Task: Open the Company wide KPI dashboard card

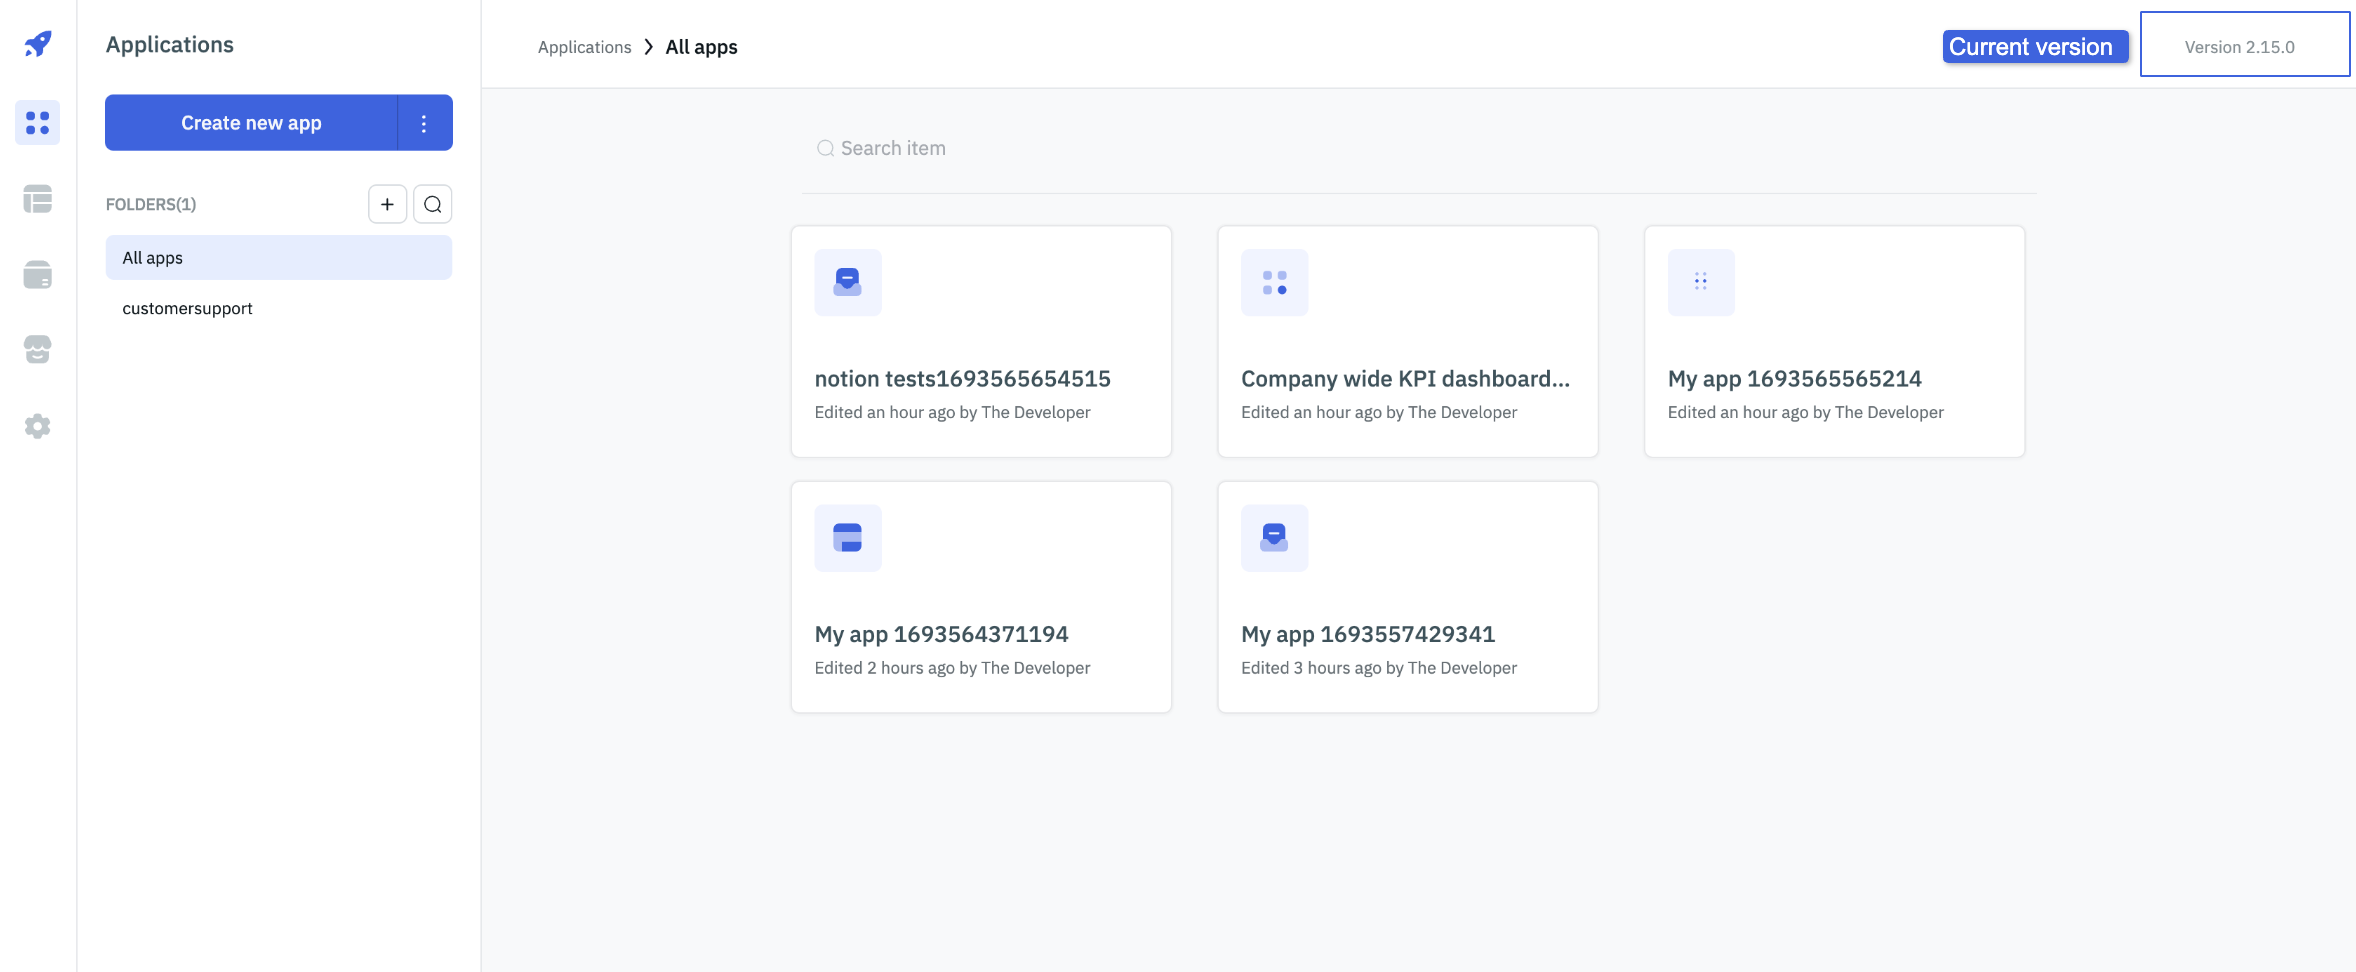Action: point(1407,342)
